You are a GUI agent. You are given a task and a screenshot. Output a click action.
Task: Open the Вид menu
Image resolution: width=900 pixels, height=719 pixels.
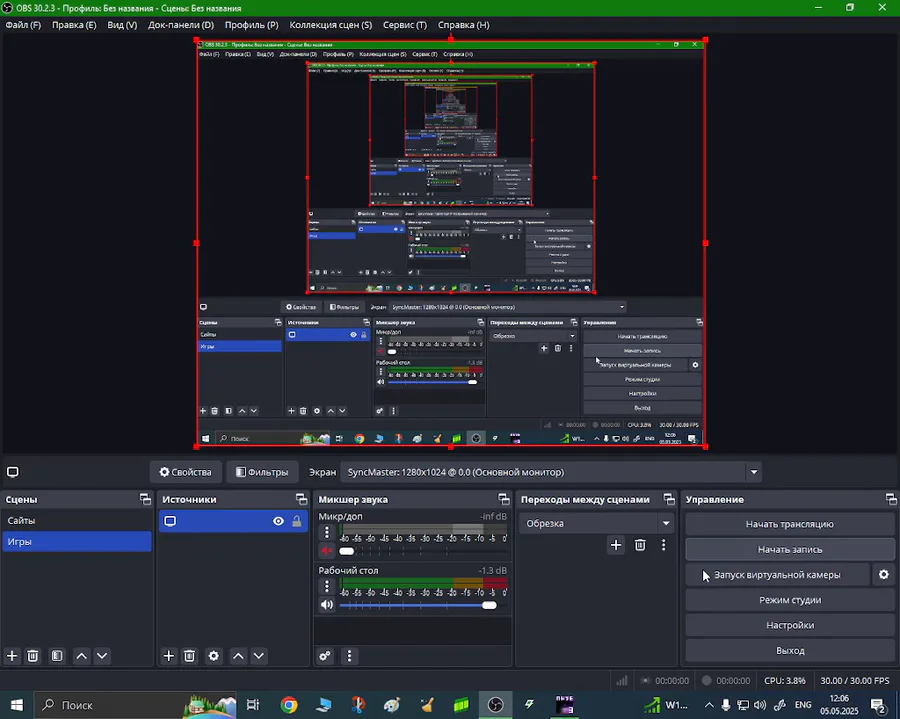pyautogui.click(x=122, y=25)
